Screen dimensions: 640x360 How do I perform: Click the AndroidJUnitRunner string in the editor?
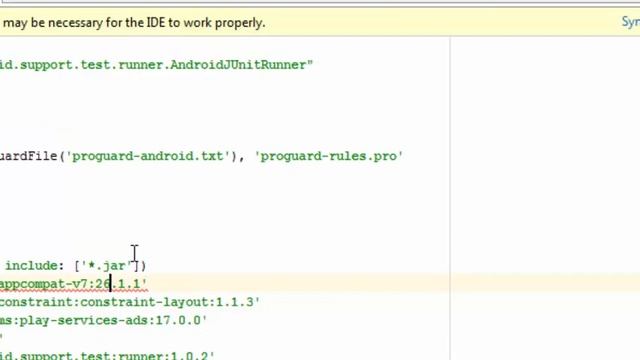coord(156,65)
